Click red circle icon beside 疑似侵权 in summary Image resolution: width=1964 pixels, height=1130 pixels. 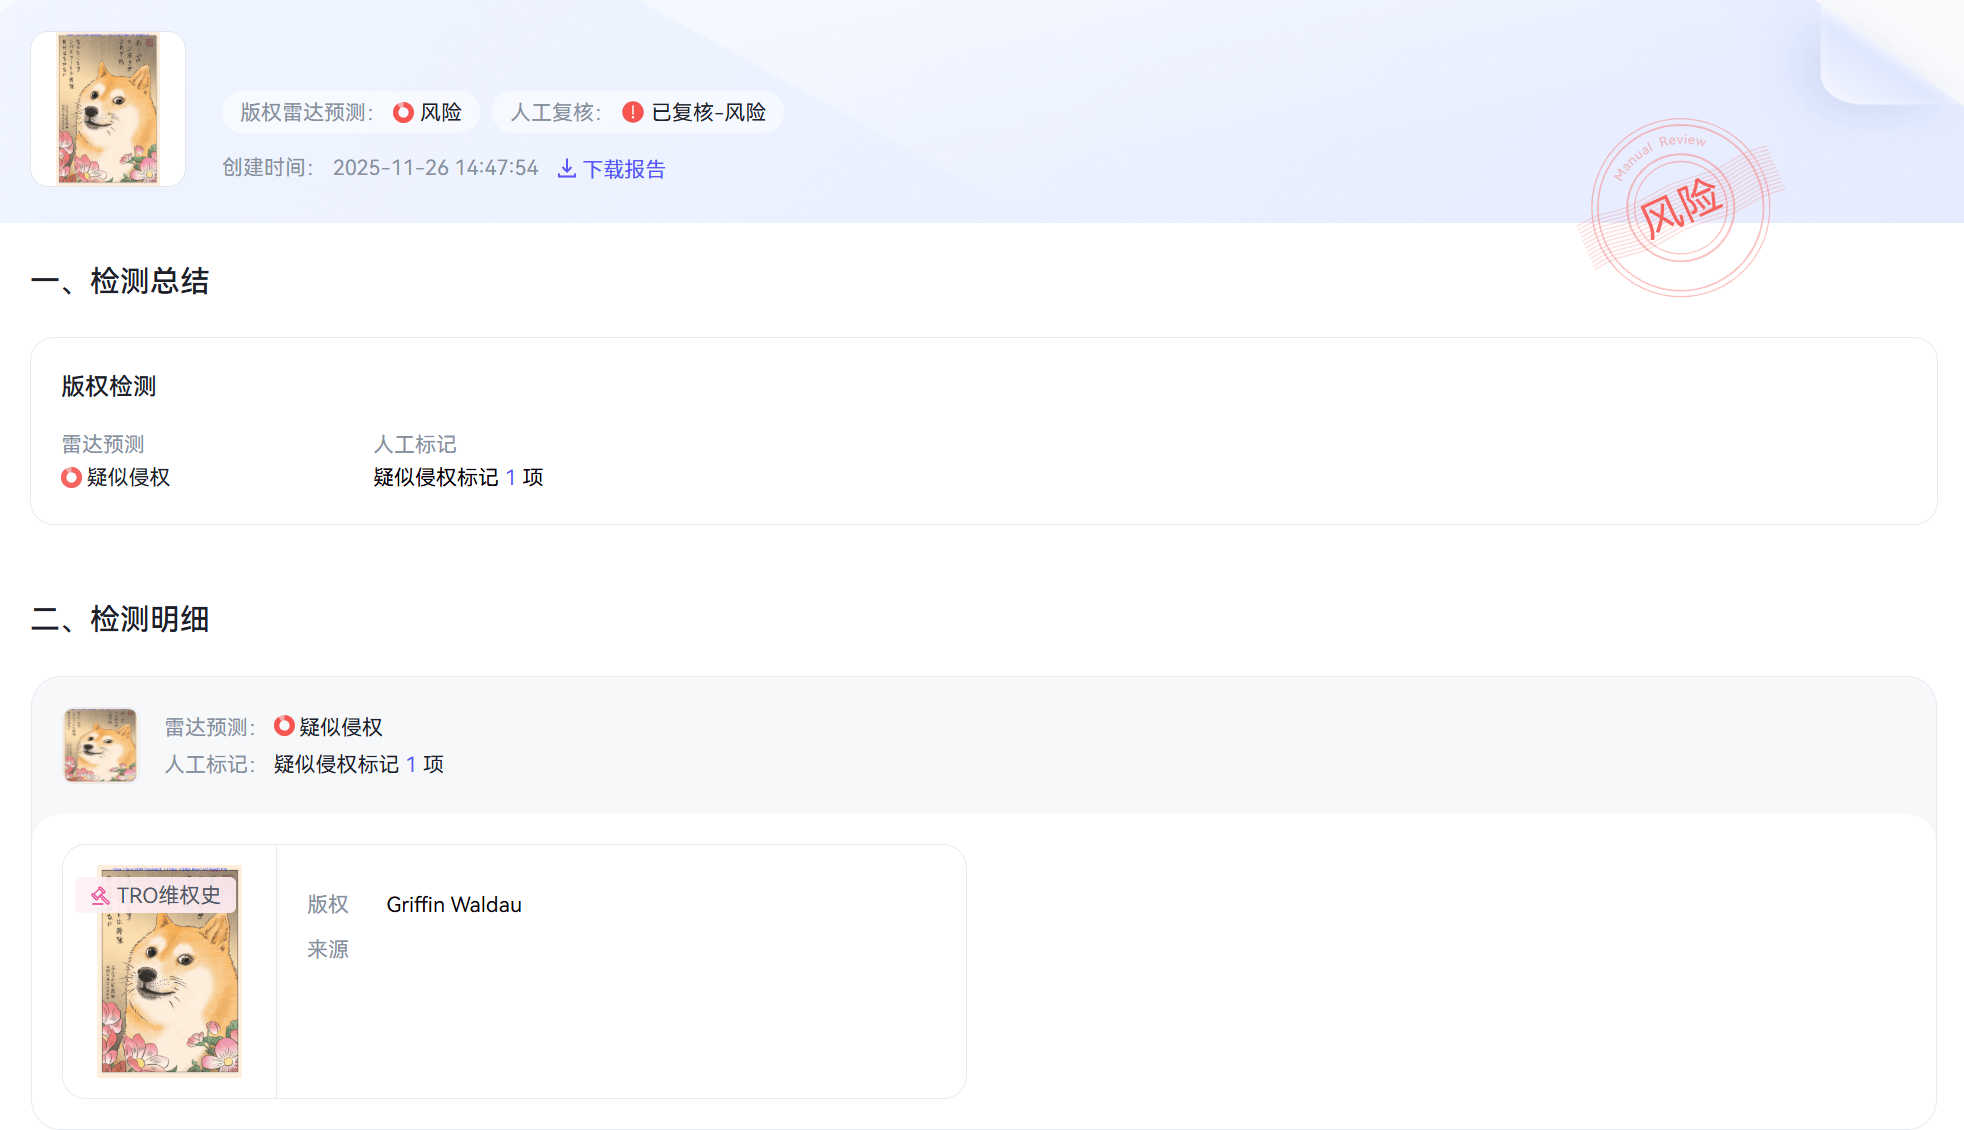[71, 478]
